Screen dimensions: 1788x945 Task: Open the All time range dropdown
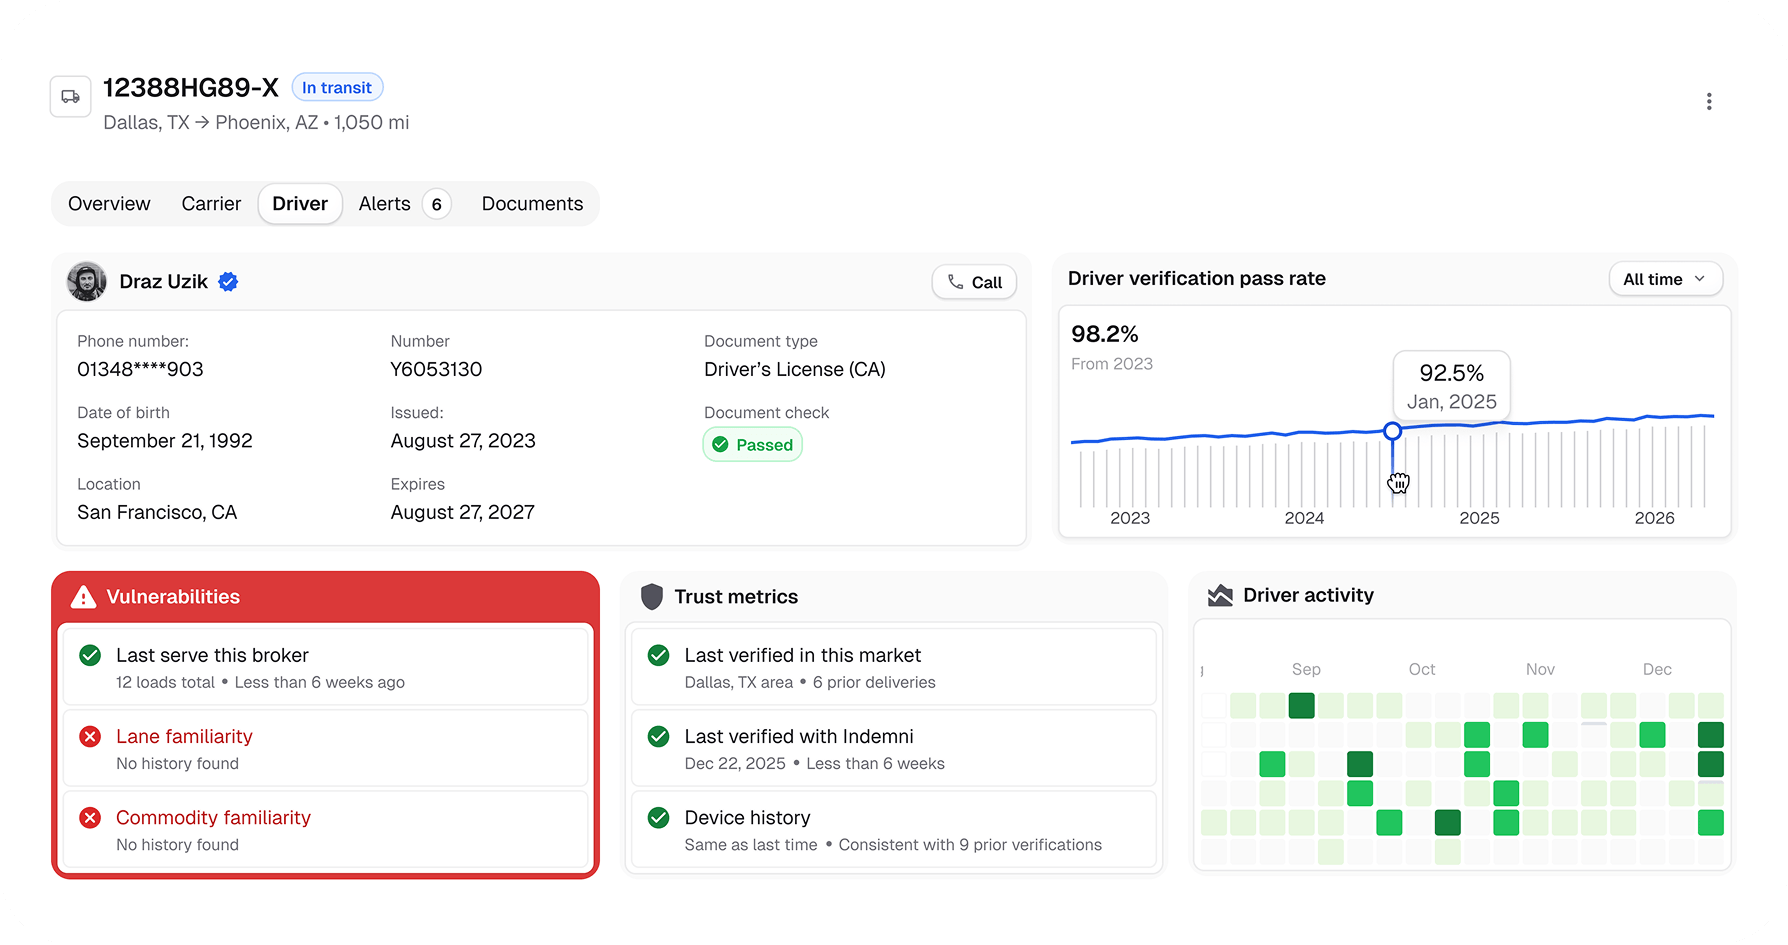1665,279
